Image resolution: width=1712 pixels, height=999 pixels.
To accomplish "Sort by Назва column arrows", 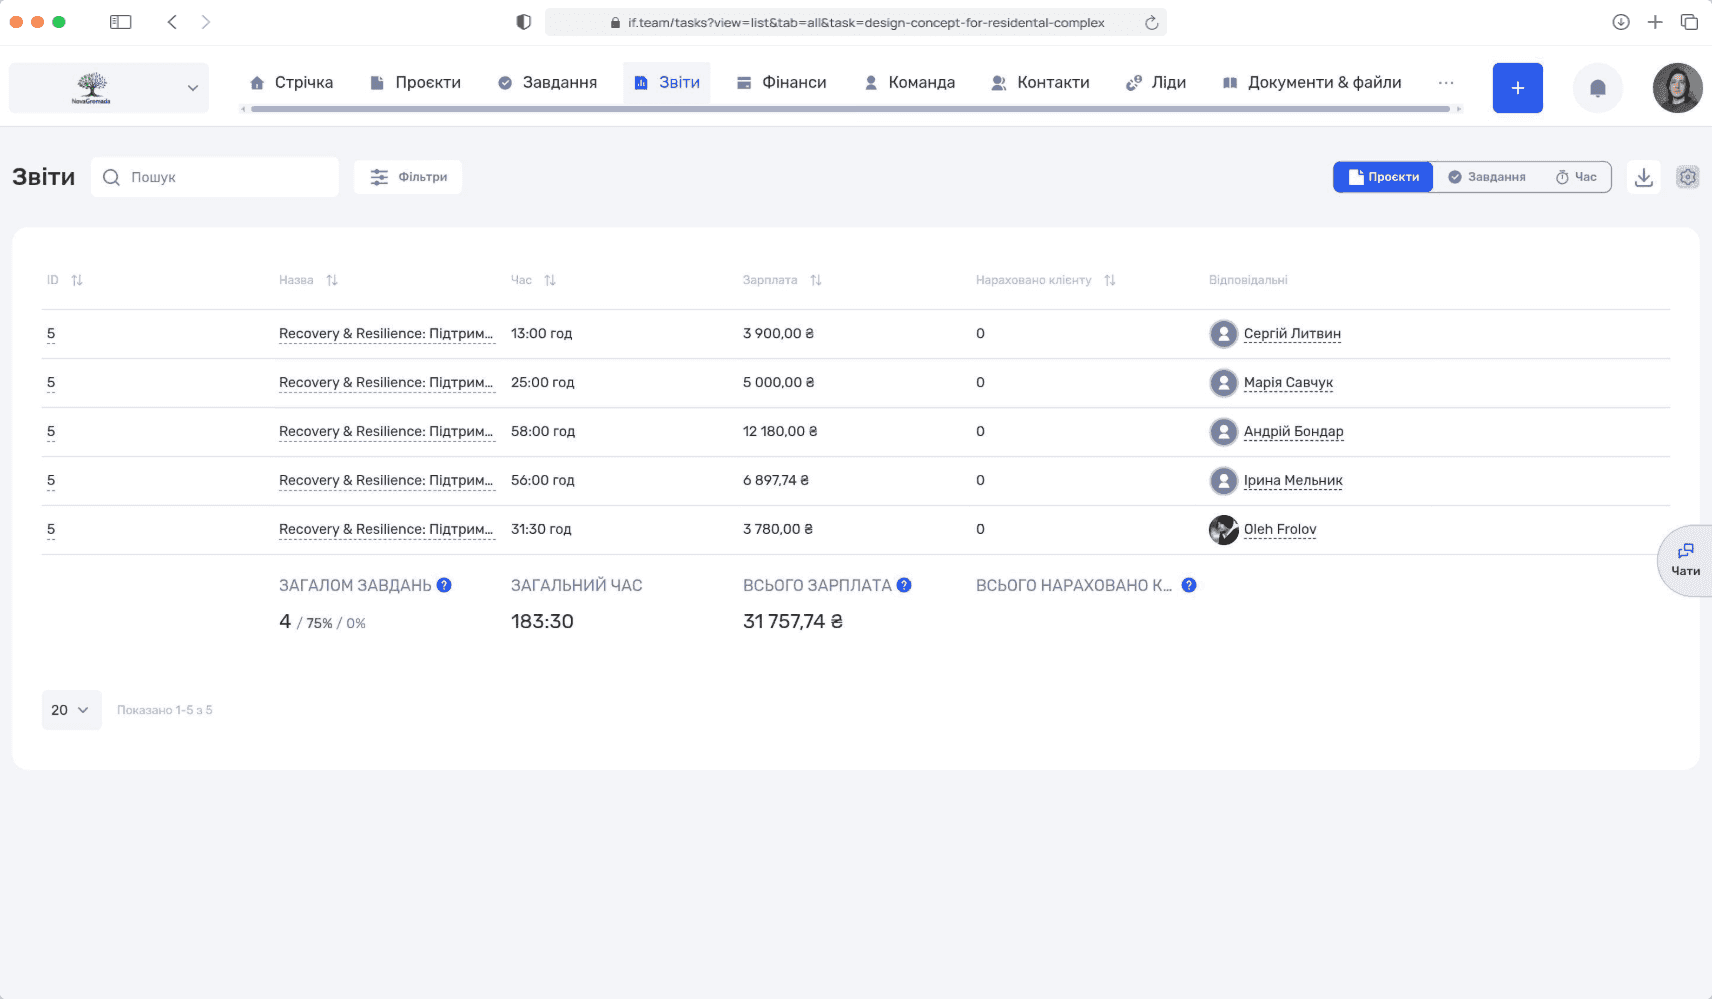I will (332, 280).
